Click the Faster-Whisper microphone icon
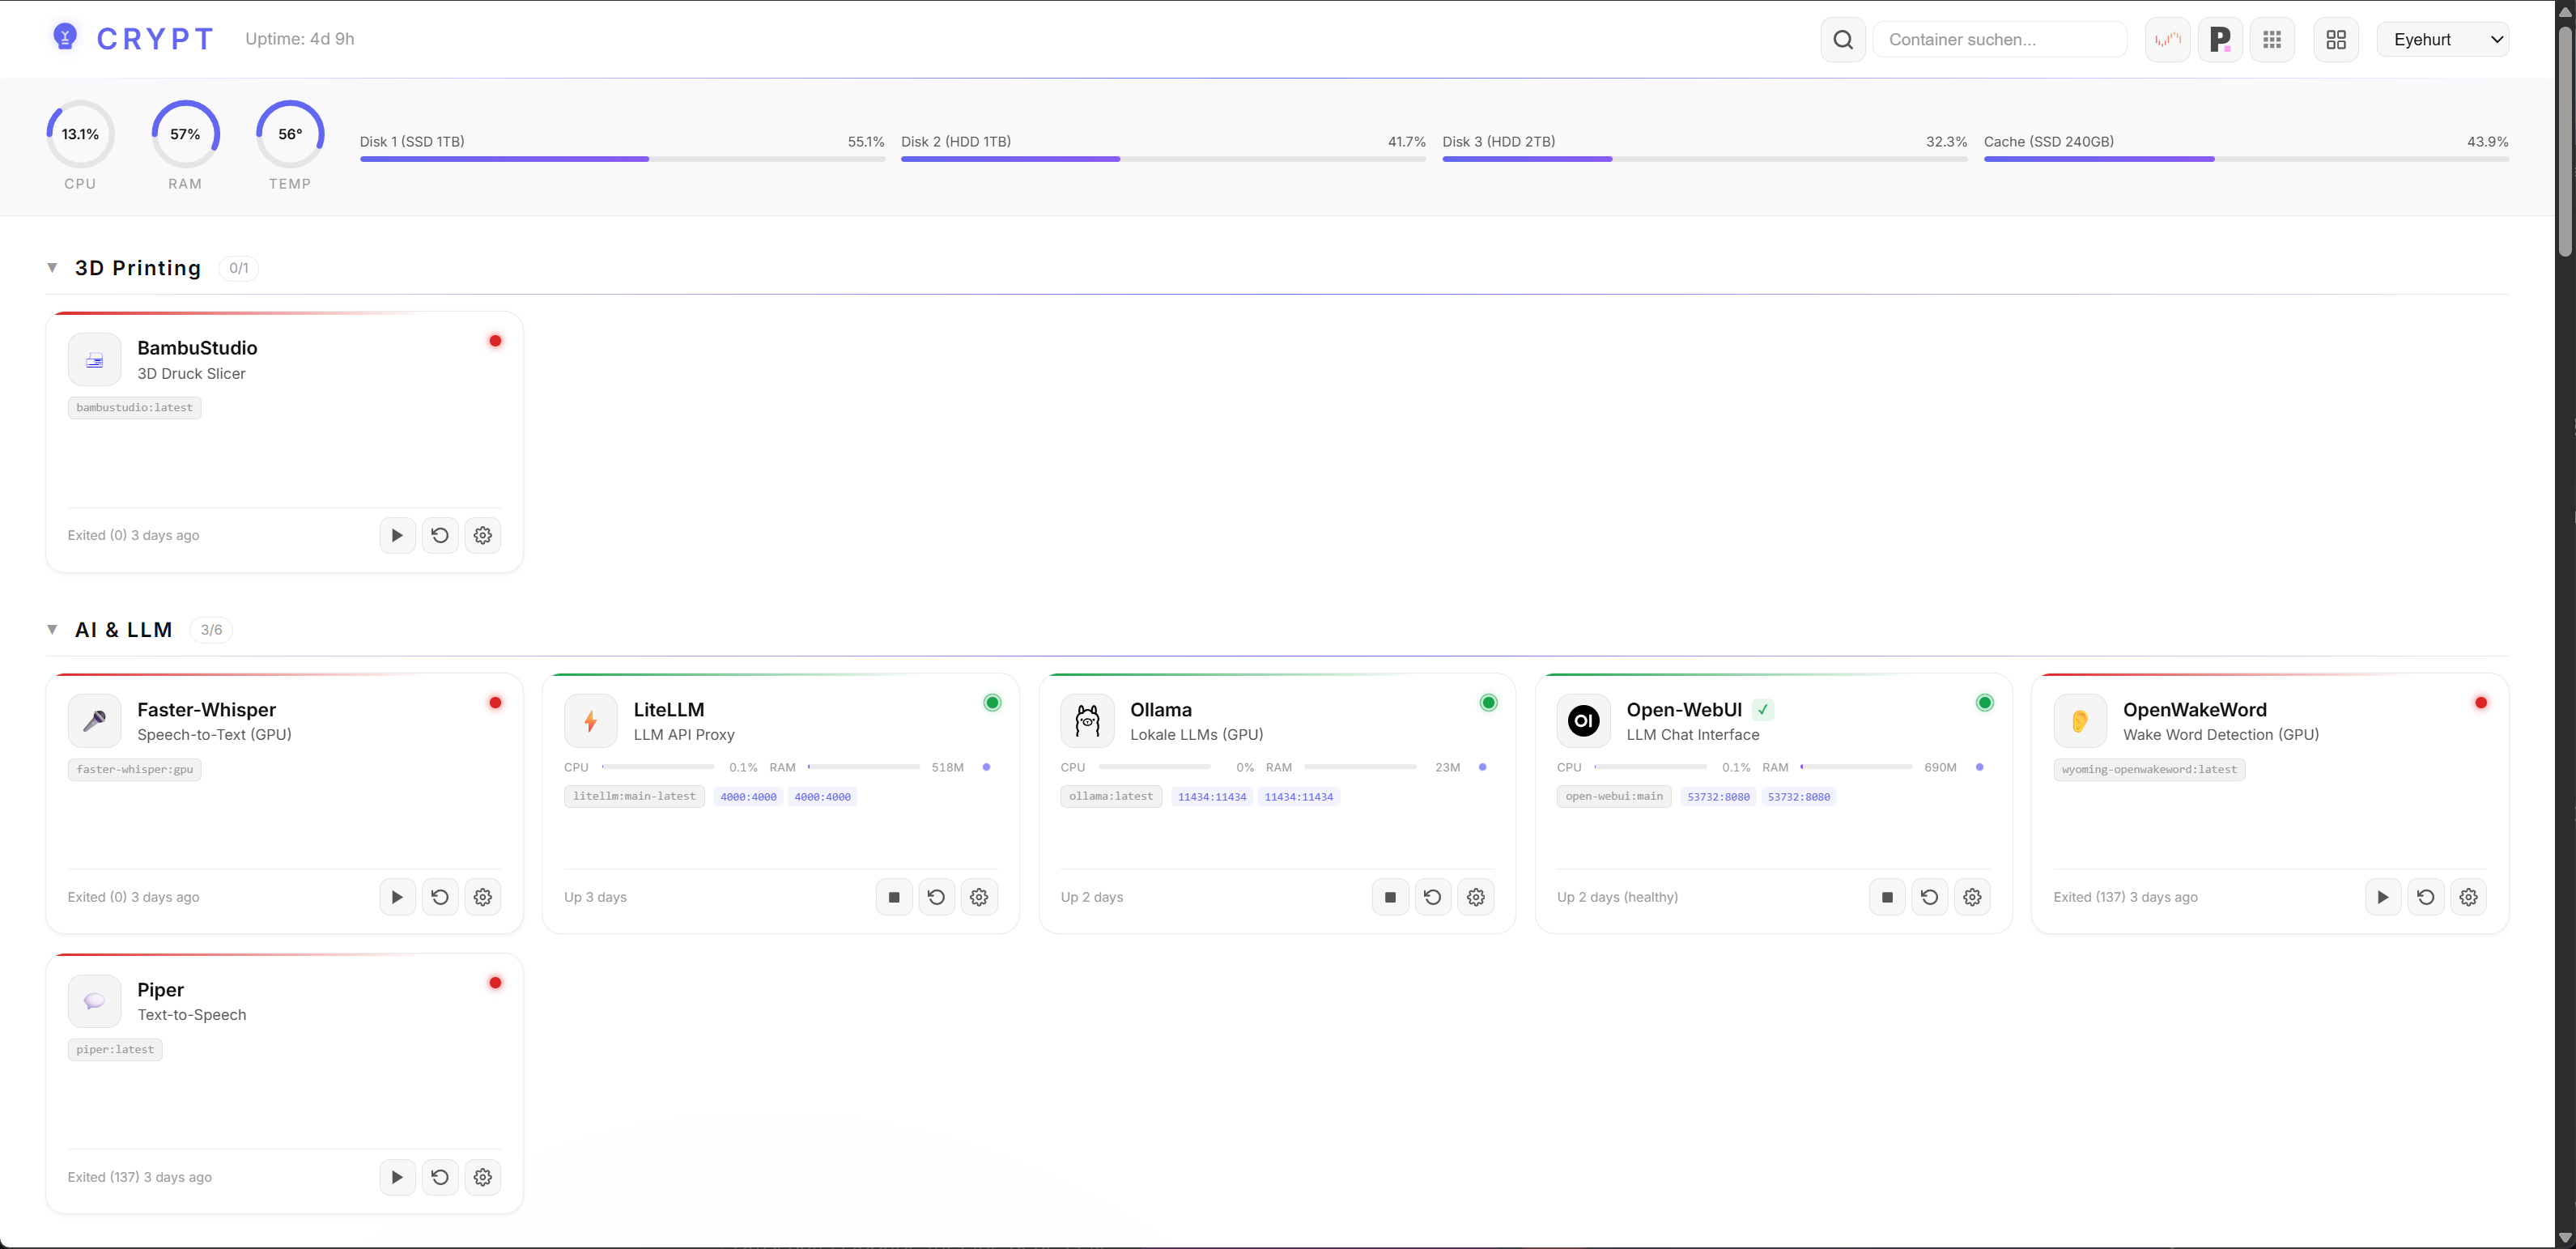The image size is (2576, 1249). (x=94, y=721)
